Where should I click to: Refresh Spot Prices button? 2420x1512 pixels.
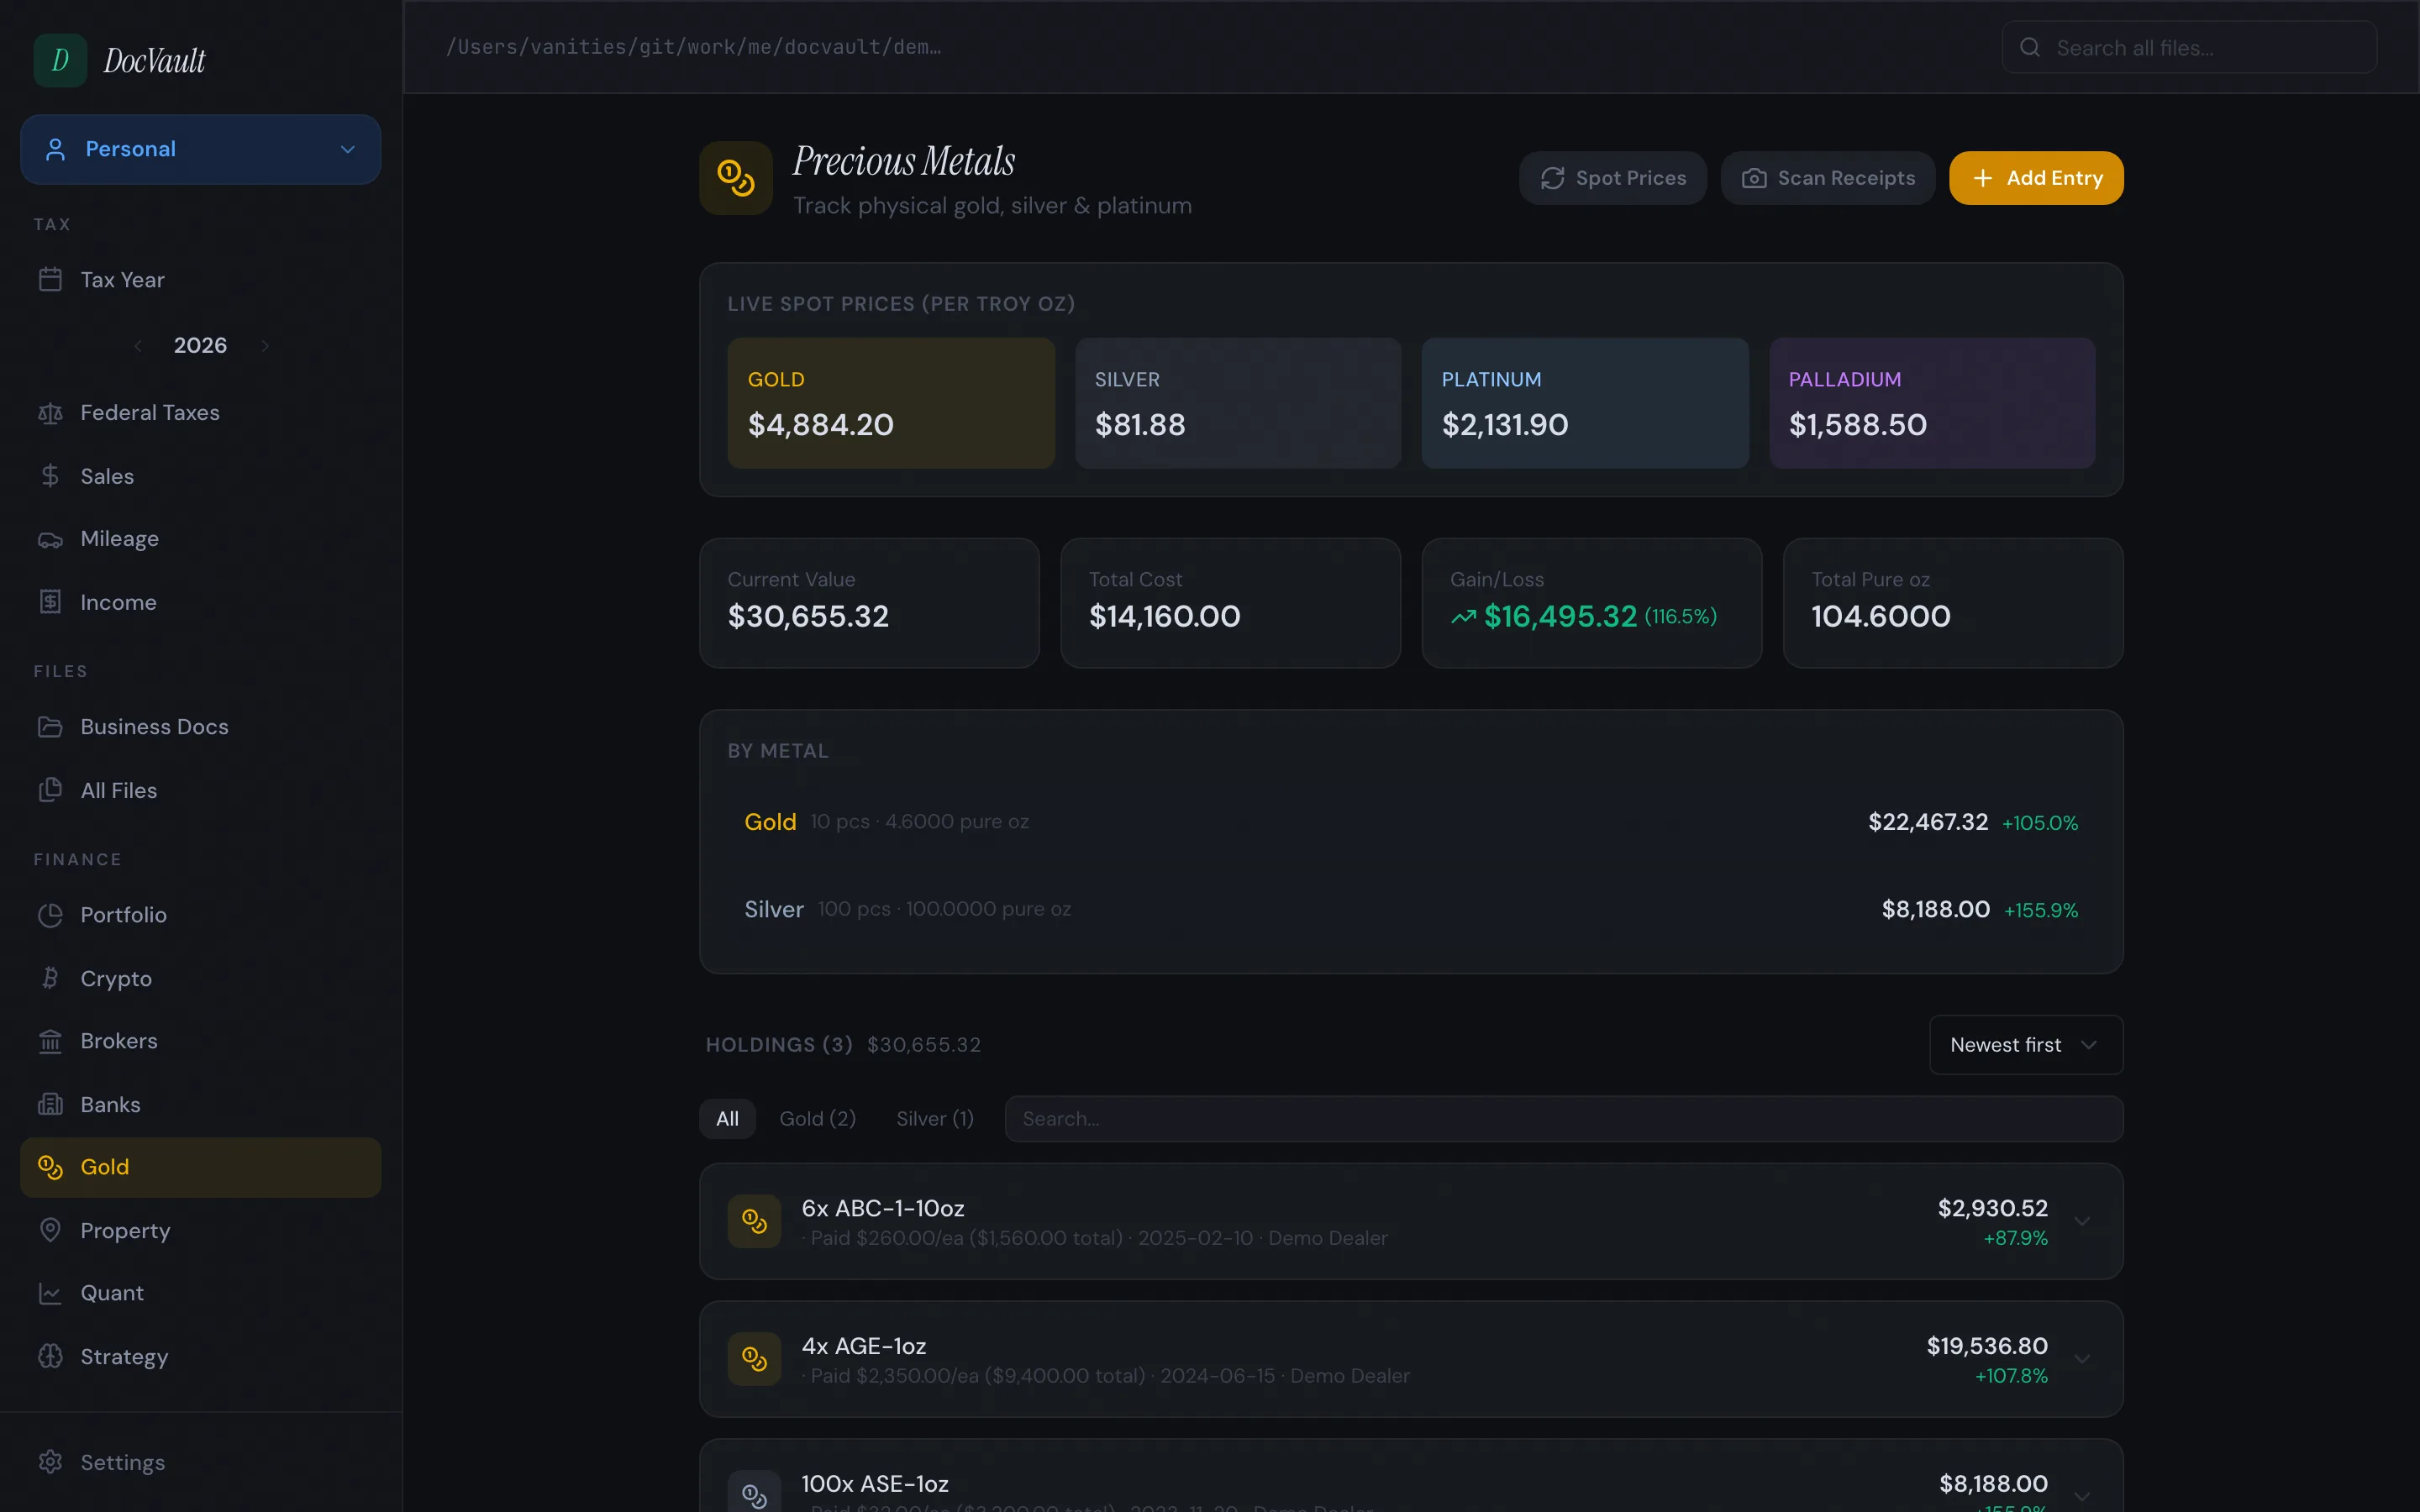coord(1612,178)
